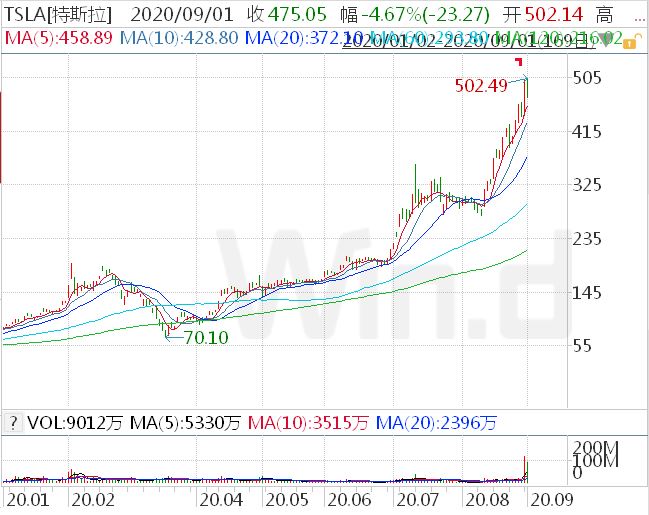Click the date 2020/09/01 in the header
The height and width of the screenshot is (515, 649).
[x=182, y=15]
